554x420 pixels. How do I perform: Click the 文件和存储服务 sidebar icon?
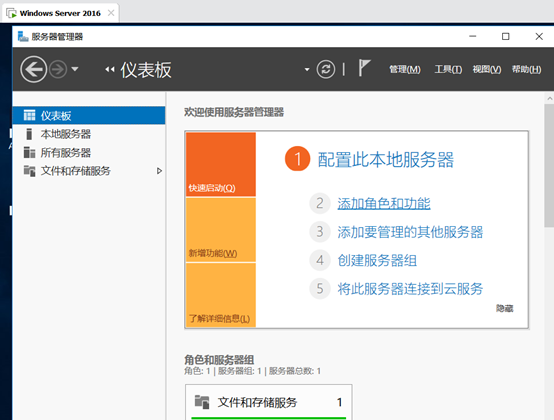[x=29, y=171]
